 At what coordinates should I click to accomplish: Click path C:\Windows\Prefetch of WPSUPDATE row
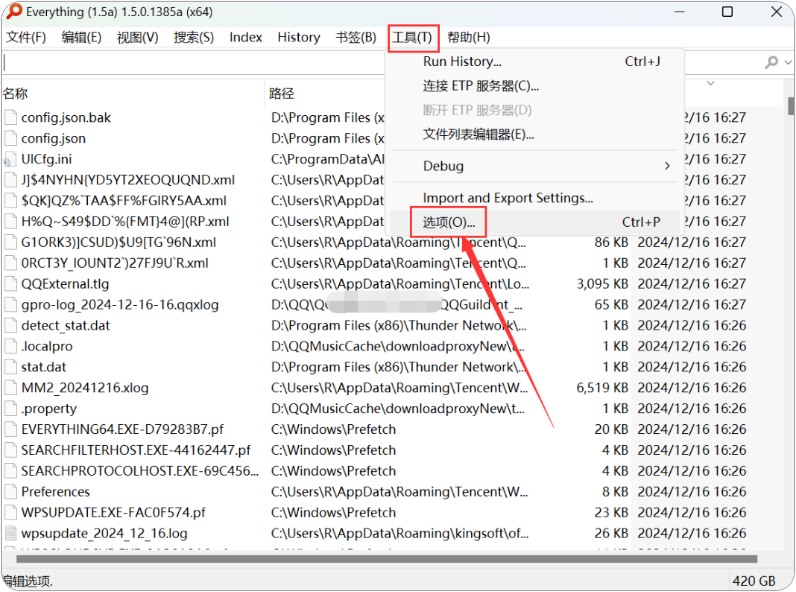pos(333,513)
